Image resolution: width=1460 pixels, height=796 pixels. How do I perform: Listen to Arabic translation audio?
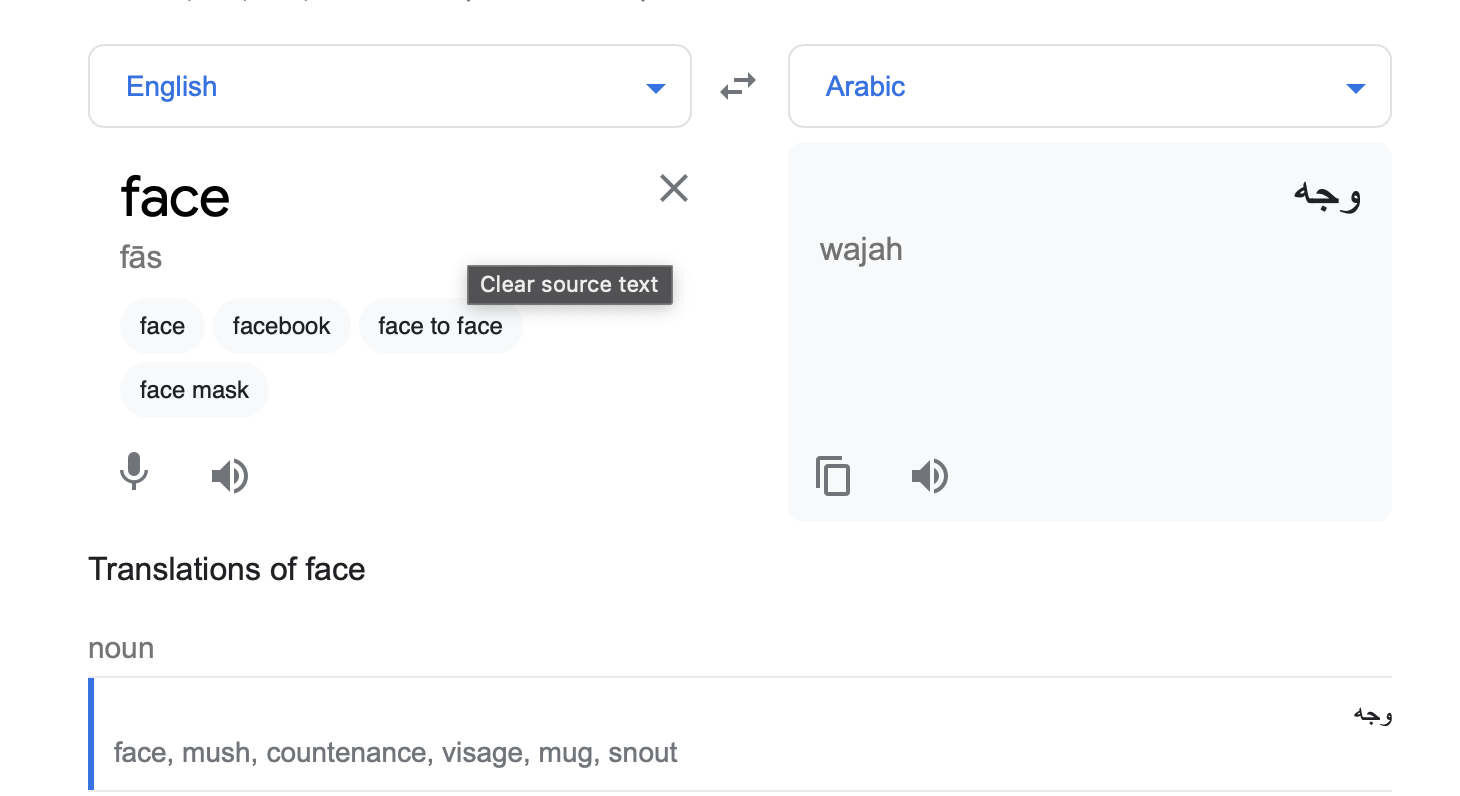point(929,476)
